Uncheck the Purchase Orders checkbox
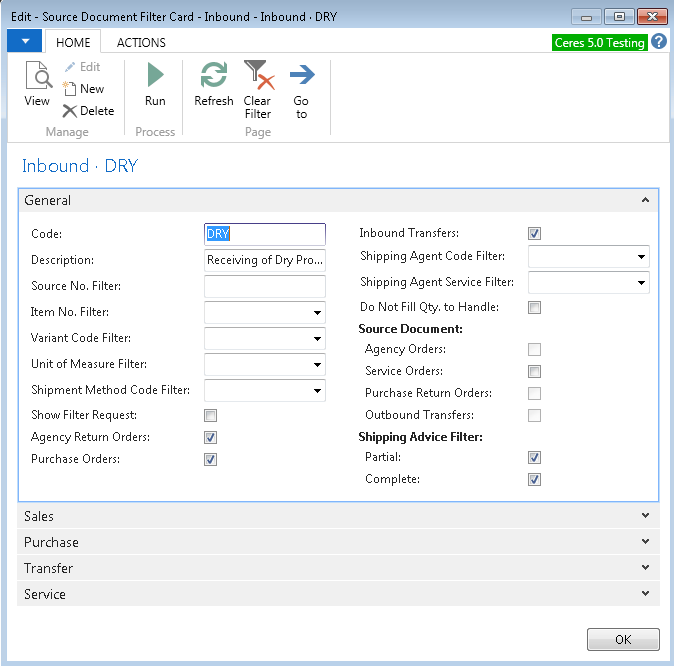This screenshot has width=674, height=666. click(211, 460)
